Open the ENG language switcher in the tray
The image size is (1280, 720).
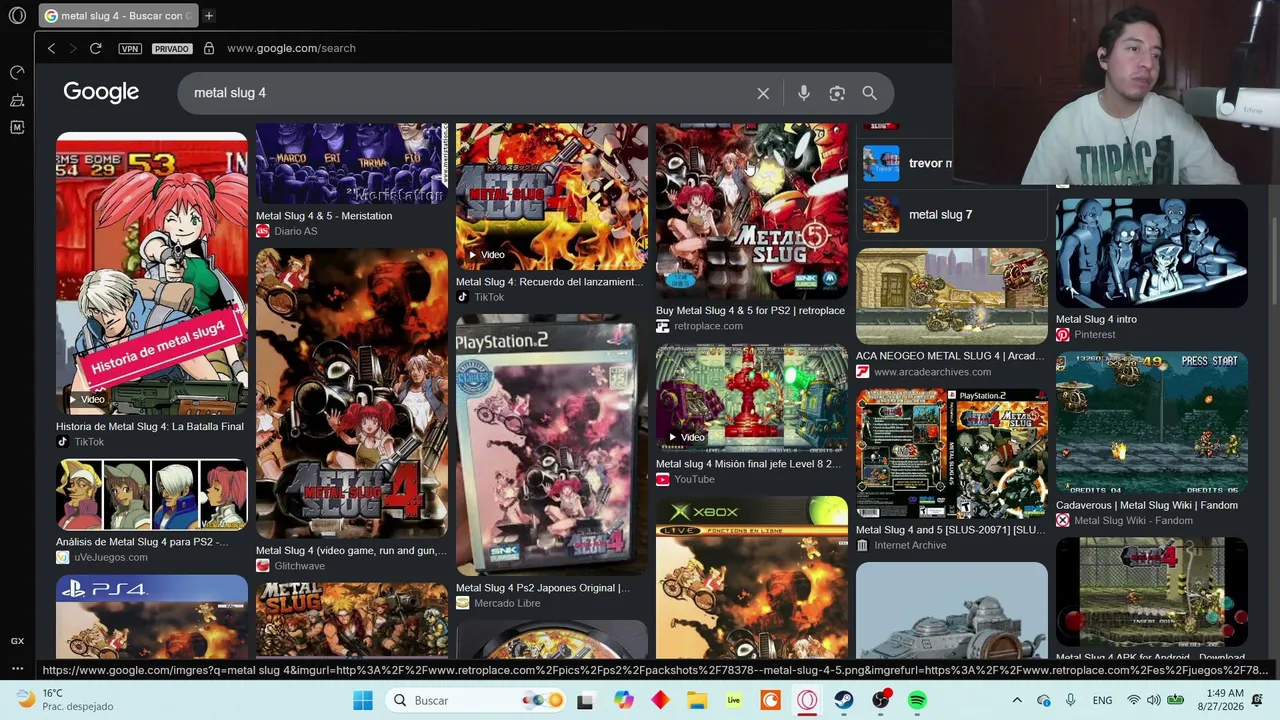pos(1102,700)
